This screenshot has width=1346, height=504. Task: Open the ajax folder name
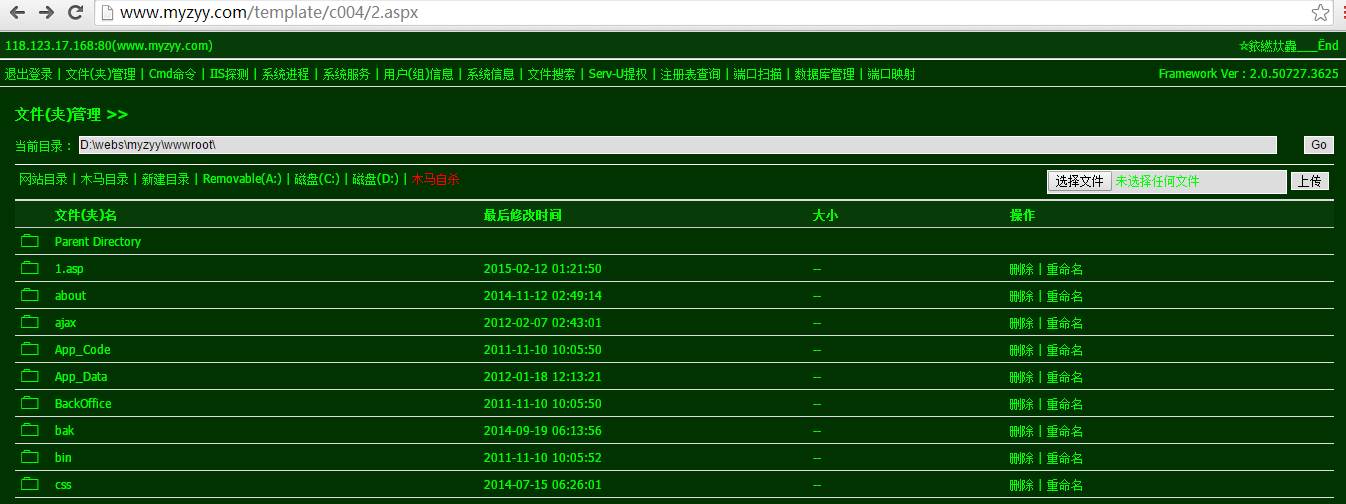[x=65, y=323]
